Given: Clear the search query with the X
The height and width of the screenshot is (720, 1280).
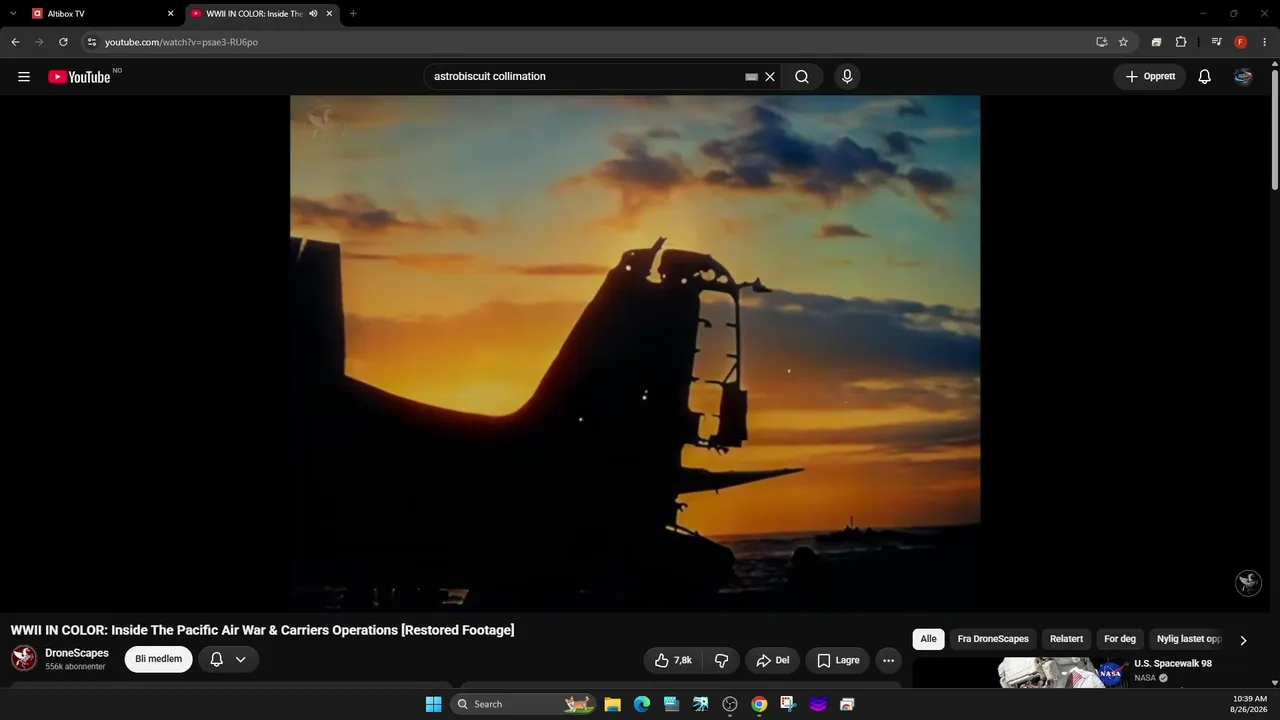Looking at the screenshot, I should coord(770,77).
